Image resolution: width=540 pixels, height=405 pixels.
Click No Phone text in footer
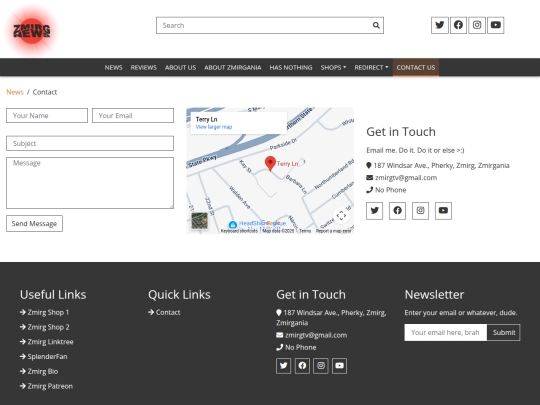point(301,347)
